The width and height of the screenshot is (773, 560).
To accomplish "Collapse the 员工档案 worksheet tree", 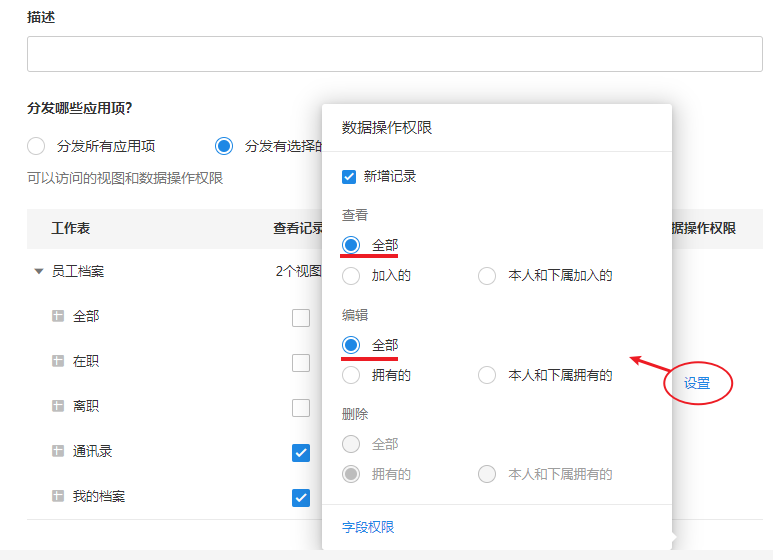I will pyautogui.click(x=39, y=271).
